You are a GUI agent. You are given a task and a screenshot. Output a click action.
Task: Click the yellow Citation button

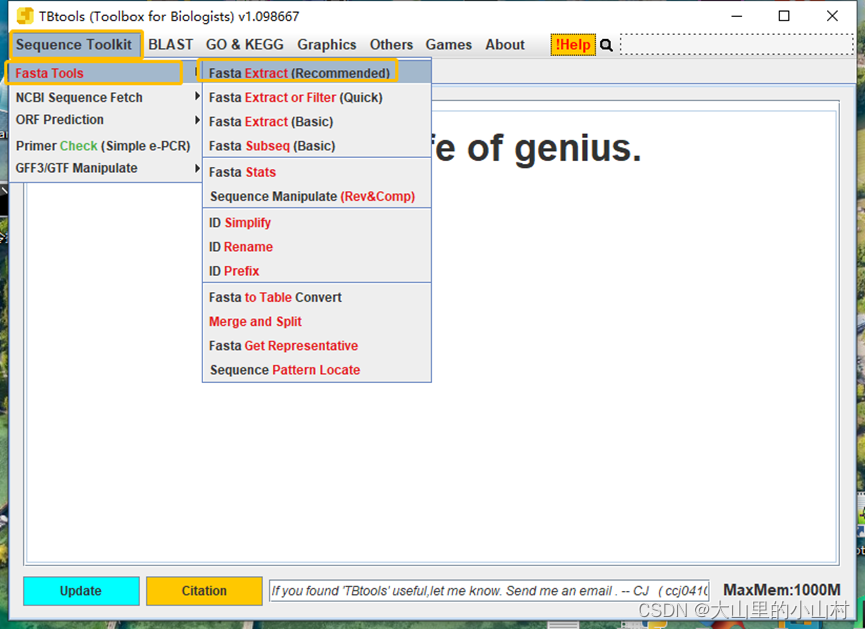[204, 591]
